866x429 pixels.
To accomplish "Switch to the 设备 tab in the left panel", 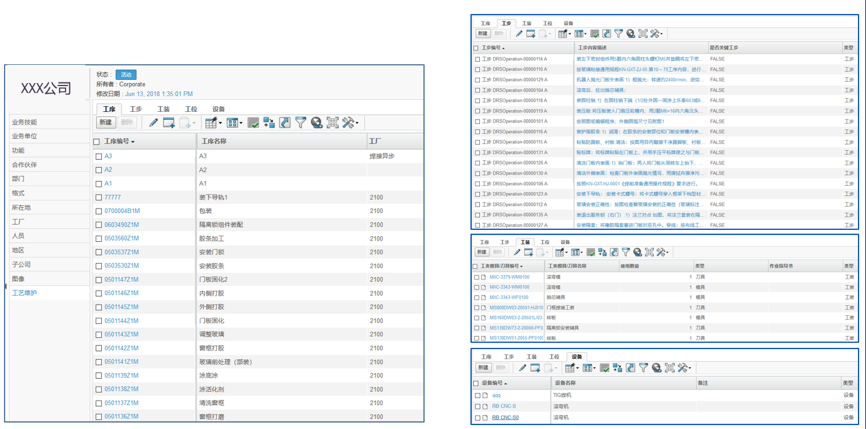I will click(x=219, y=109).
